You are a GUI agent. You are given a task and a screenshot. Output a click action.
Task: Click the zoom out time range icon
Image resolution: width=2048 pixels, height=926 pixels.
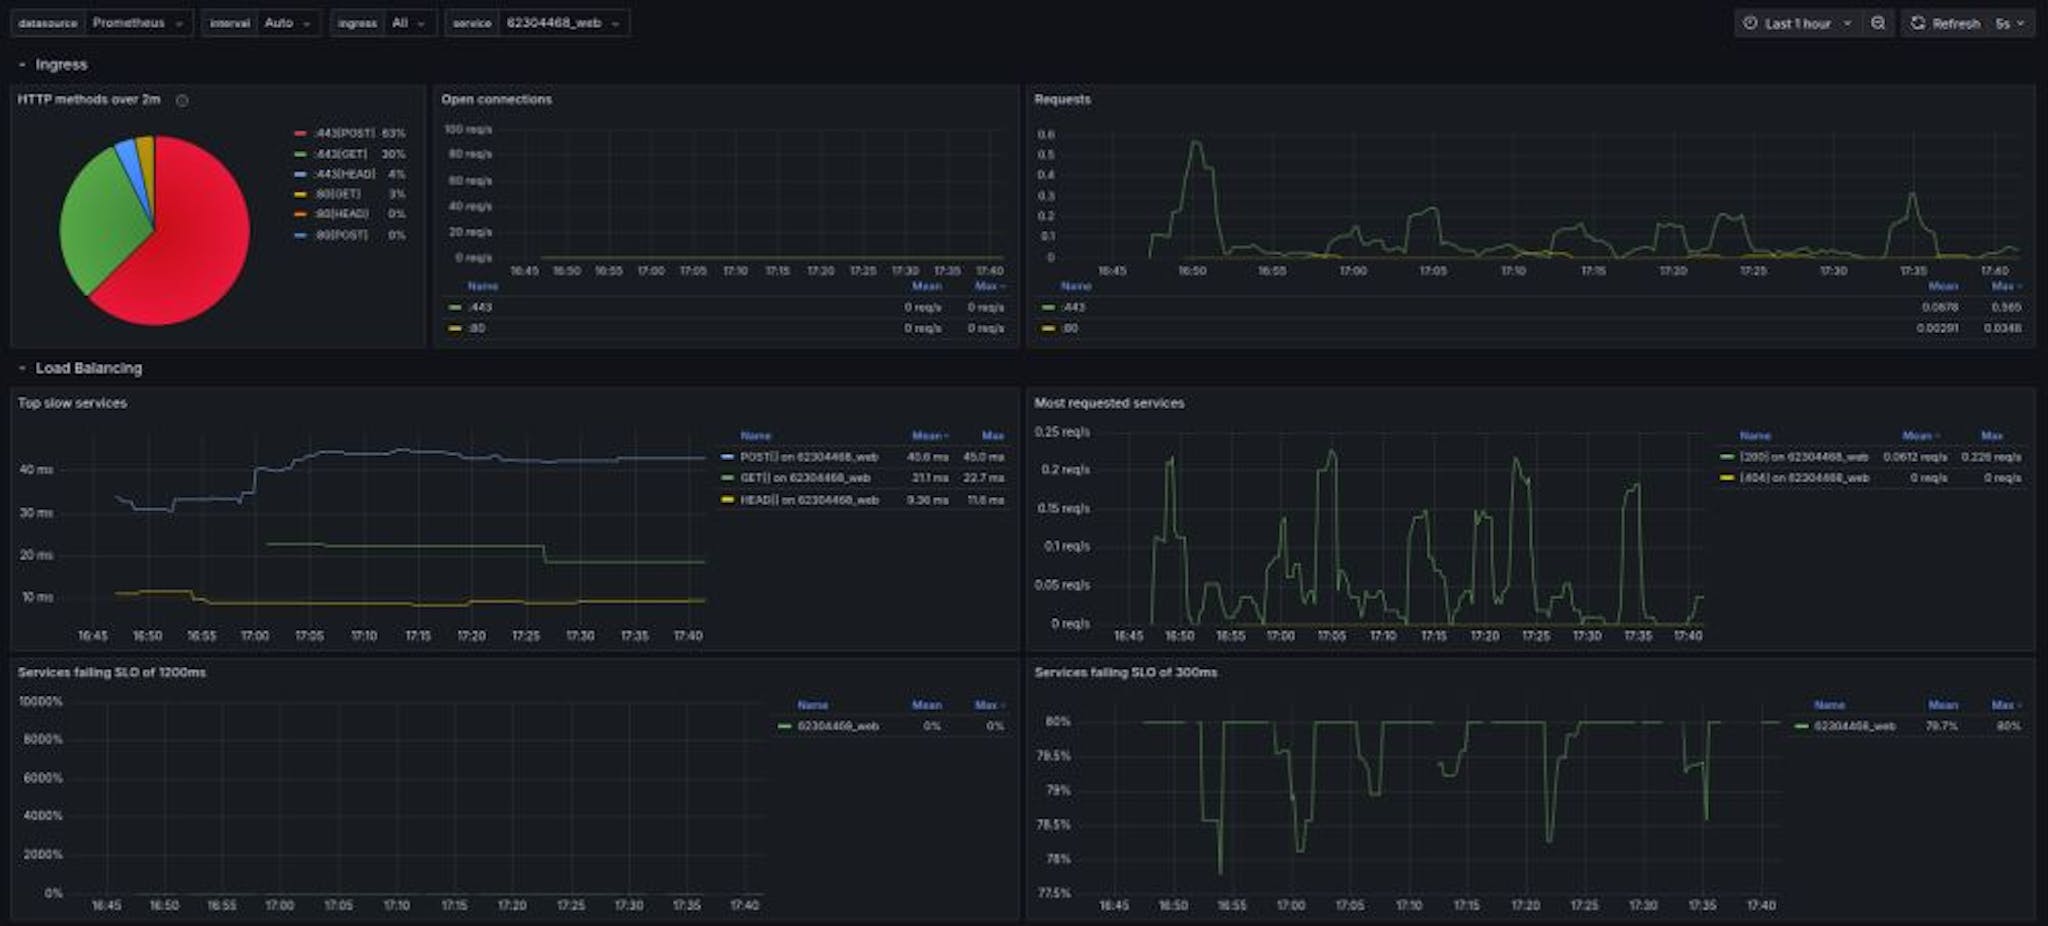point(1878,23)
